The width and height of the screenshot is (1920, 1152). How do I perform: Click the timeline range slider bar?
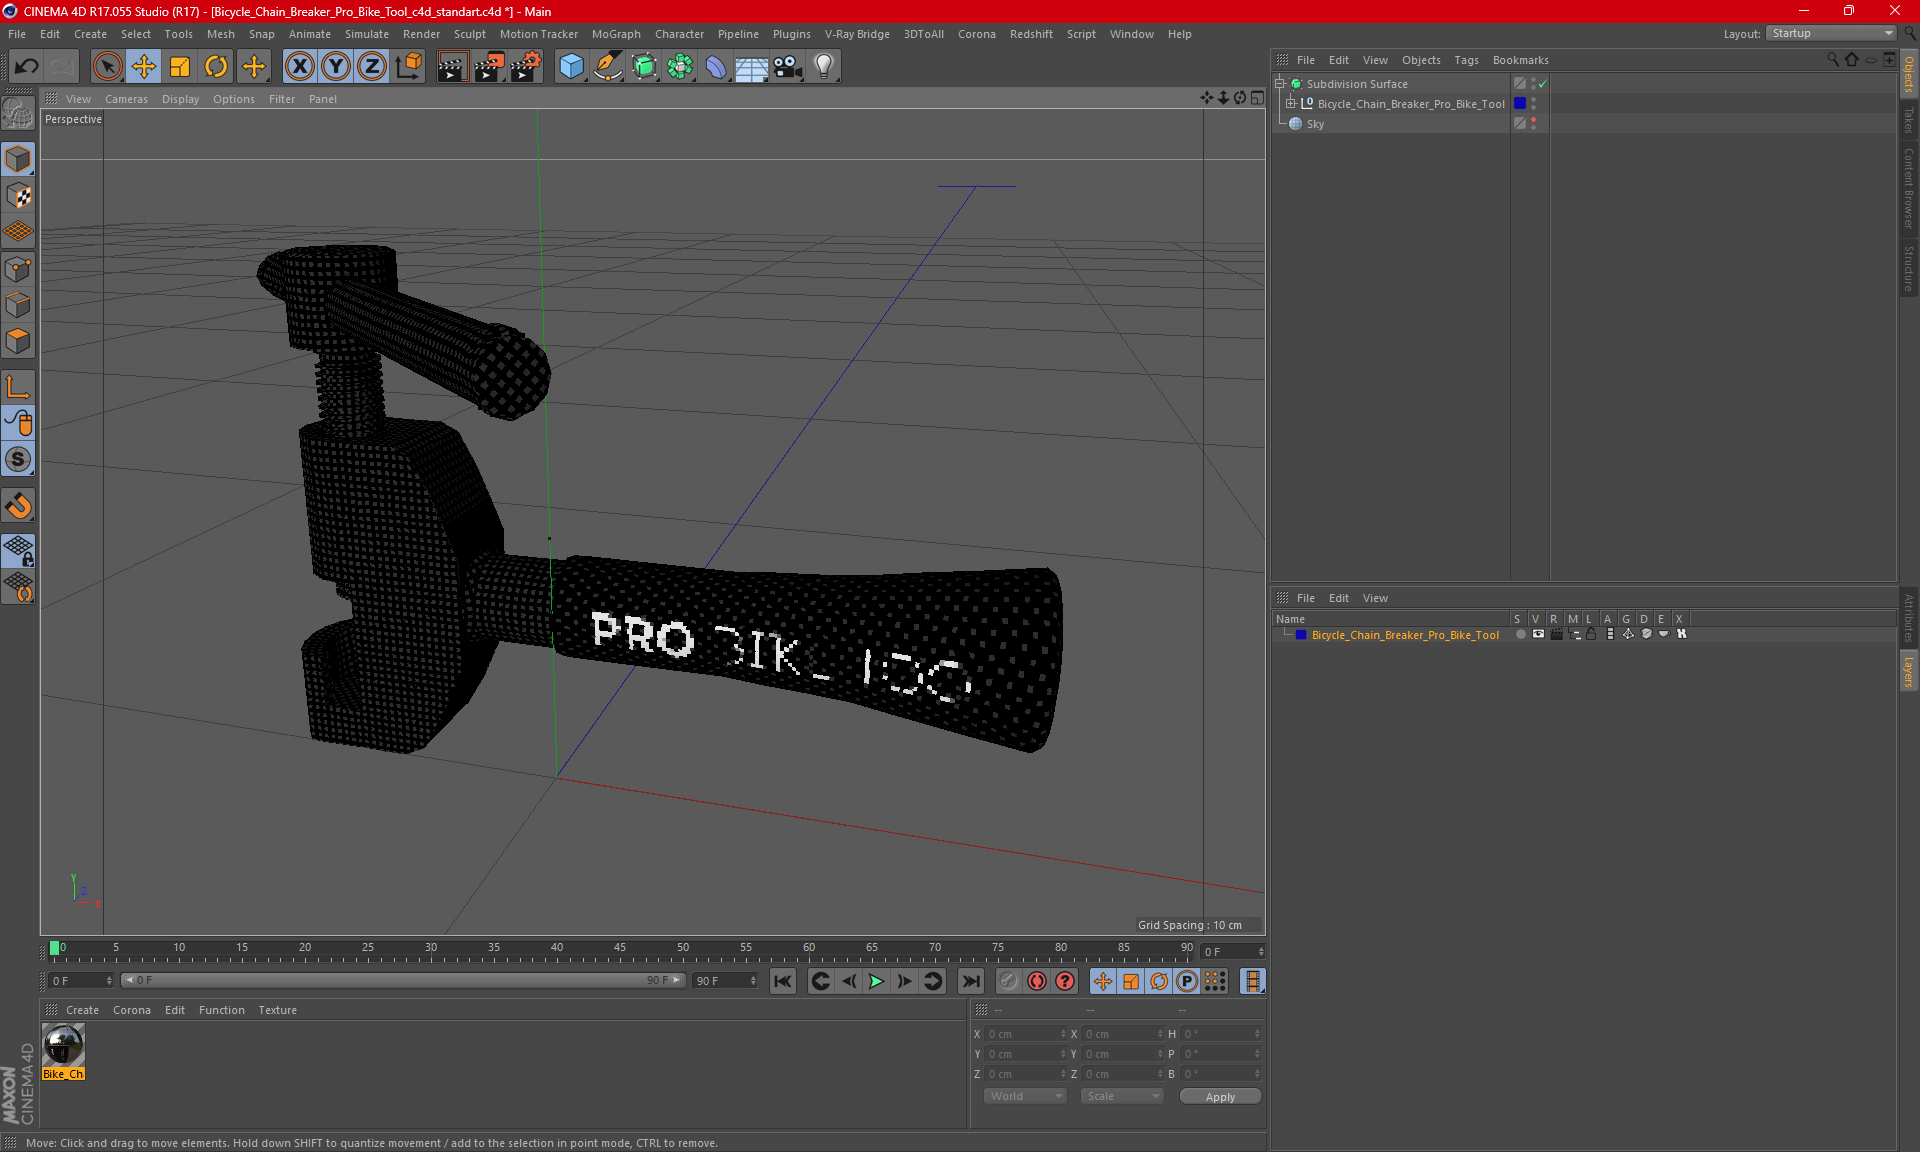coord(403,980)
